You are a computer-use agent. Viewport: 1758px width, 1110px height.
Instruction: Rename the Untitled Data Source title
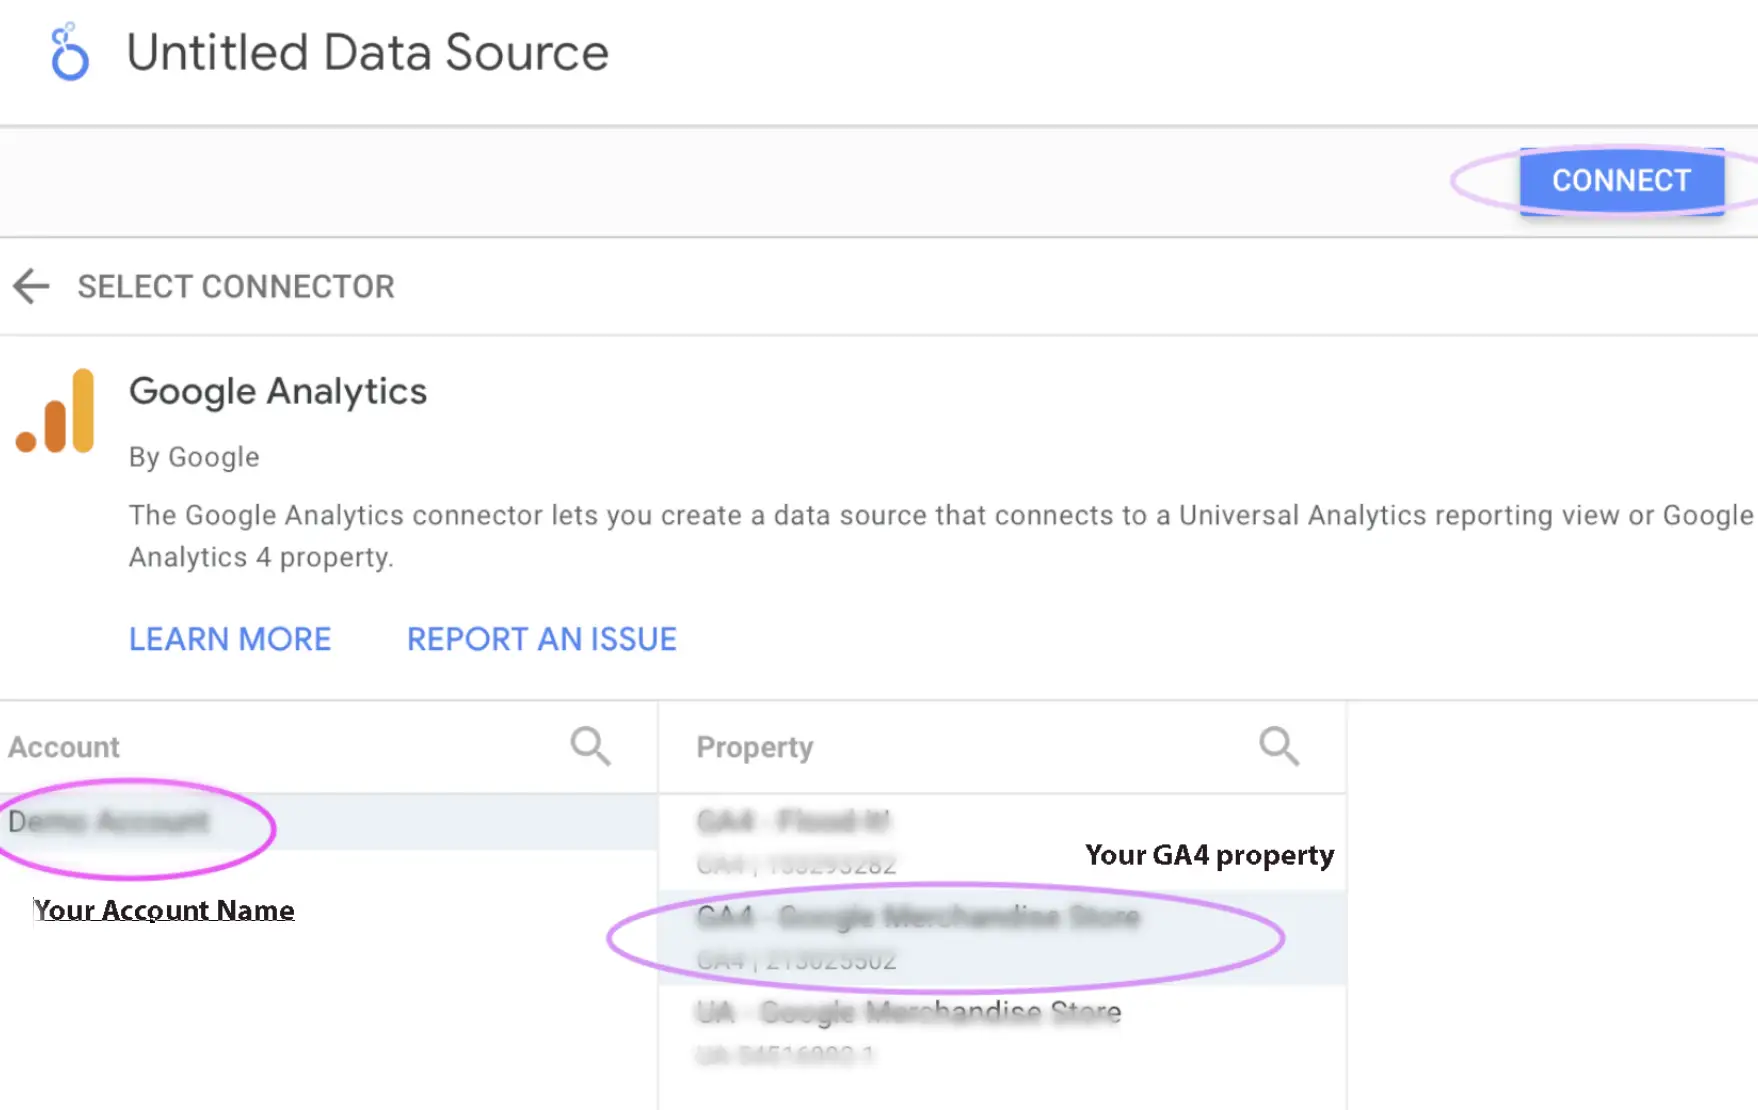(367, 52)
